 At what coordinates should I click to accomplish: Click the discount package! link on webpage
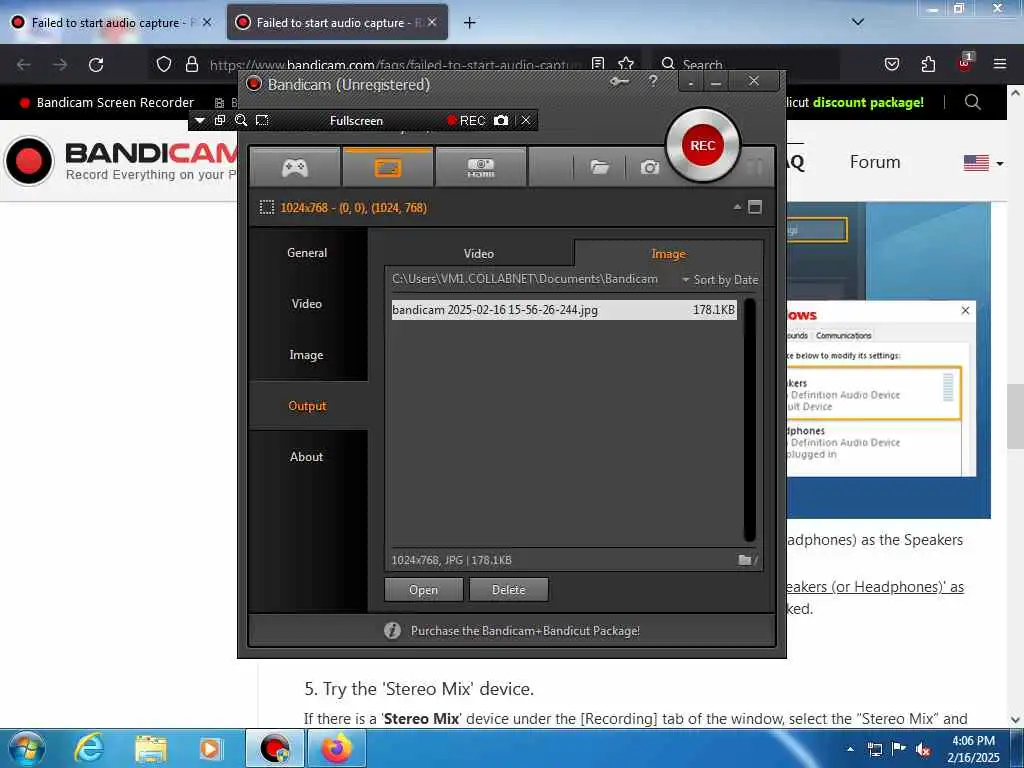tap(869, 103)
